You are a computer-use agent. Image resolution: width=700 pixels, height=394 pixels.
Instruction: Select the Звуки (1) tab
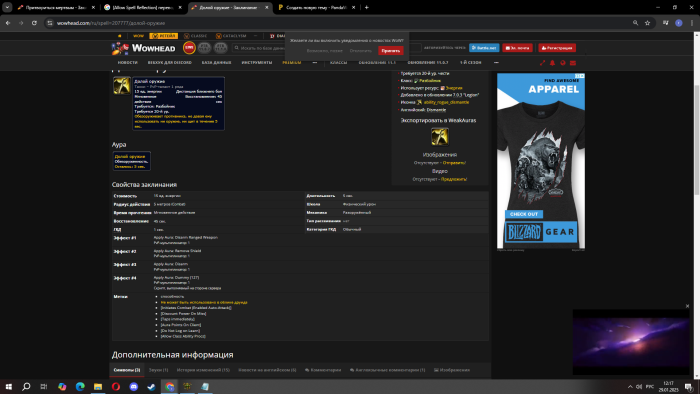(158, 370)
